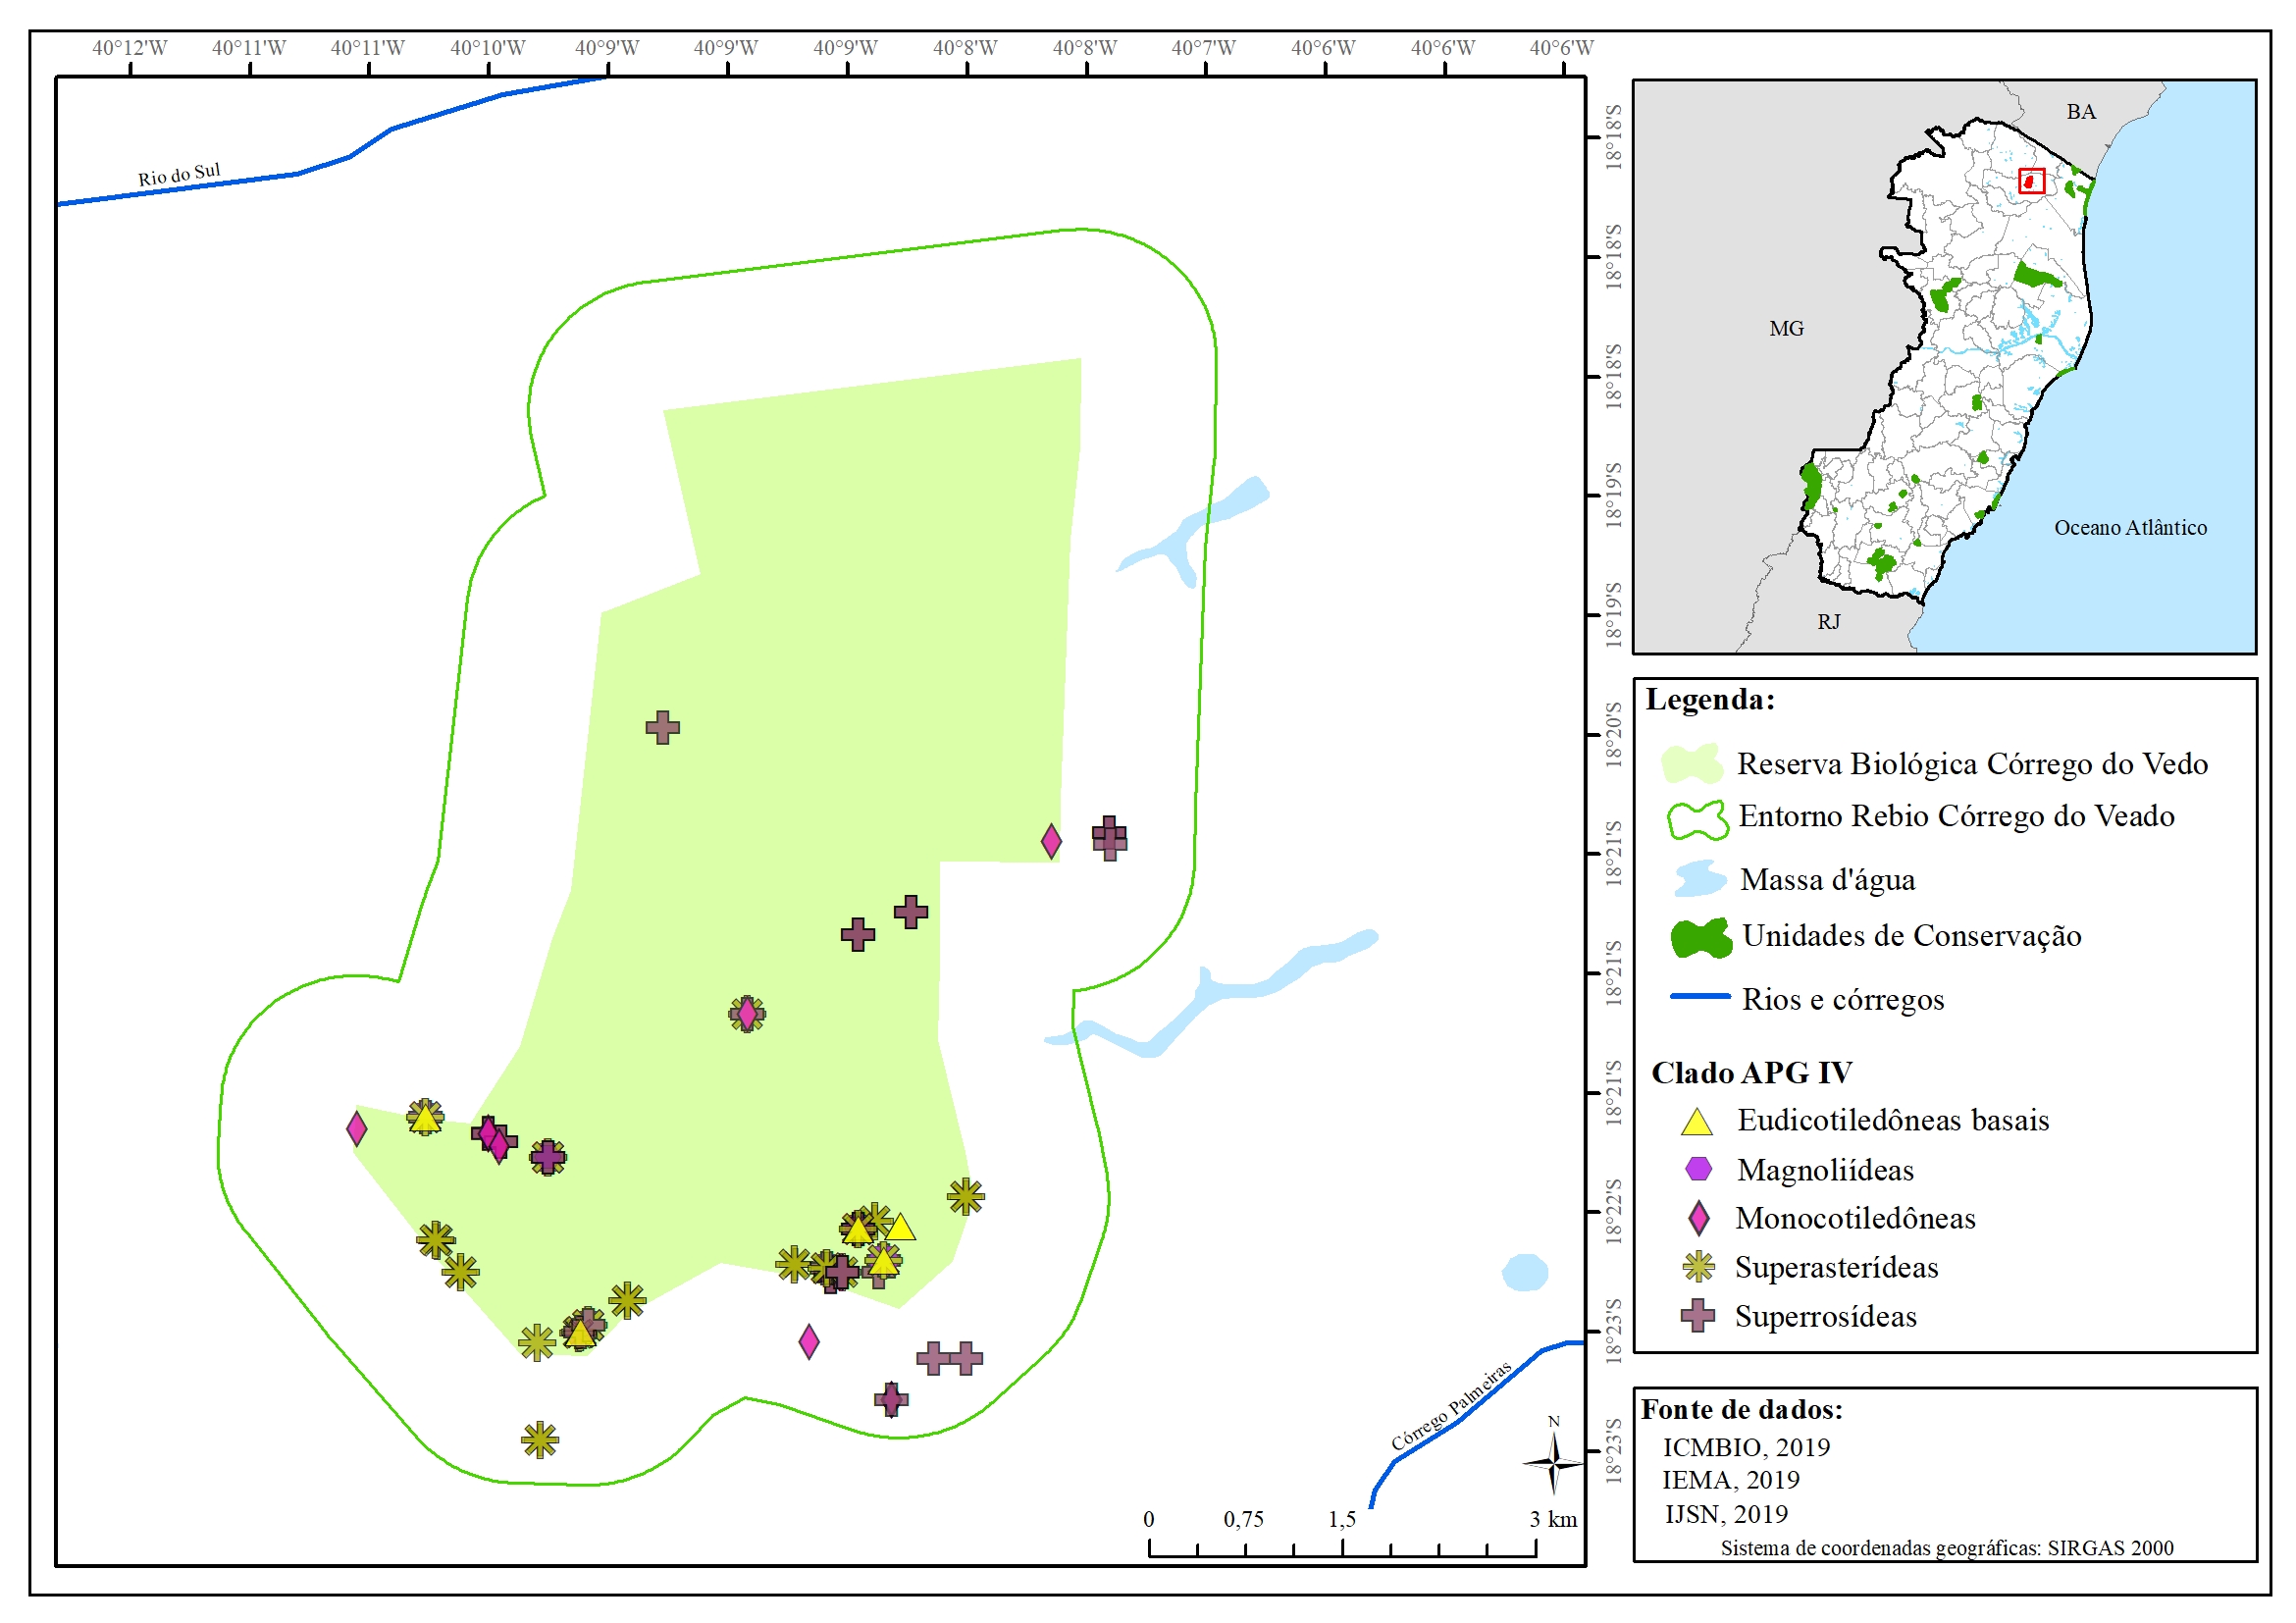Click the Oceano Atlântico label in inset
2296x1623 pixels.
[2130, 527]
